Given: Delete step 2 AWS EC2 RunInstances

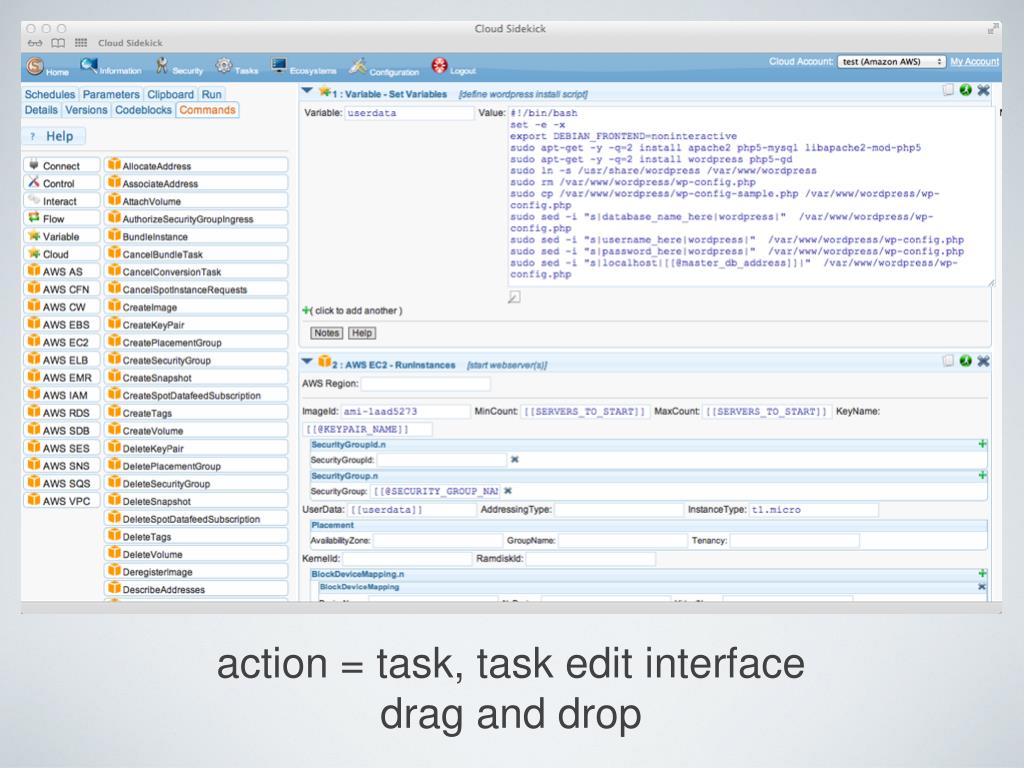Looking at the screenshot, I should click(x=983, y=361).
